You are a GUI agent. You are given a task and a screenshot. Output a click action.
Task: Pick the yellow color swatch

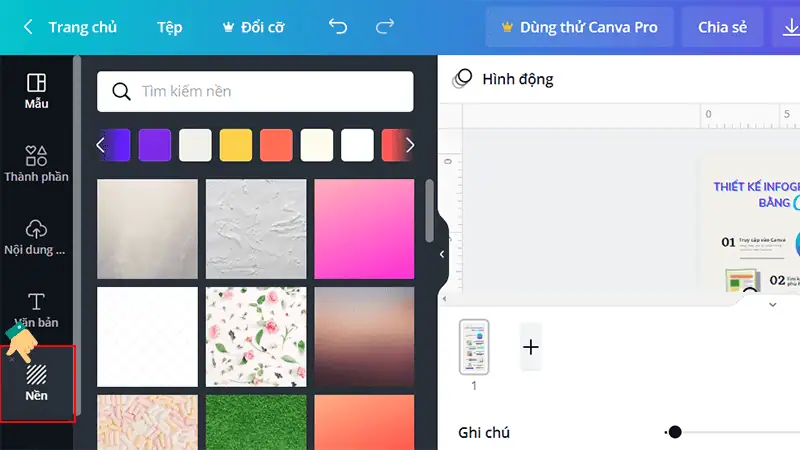click(236, 145)
